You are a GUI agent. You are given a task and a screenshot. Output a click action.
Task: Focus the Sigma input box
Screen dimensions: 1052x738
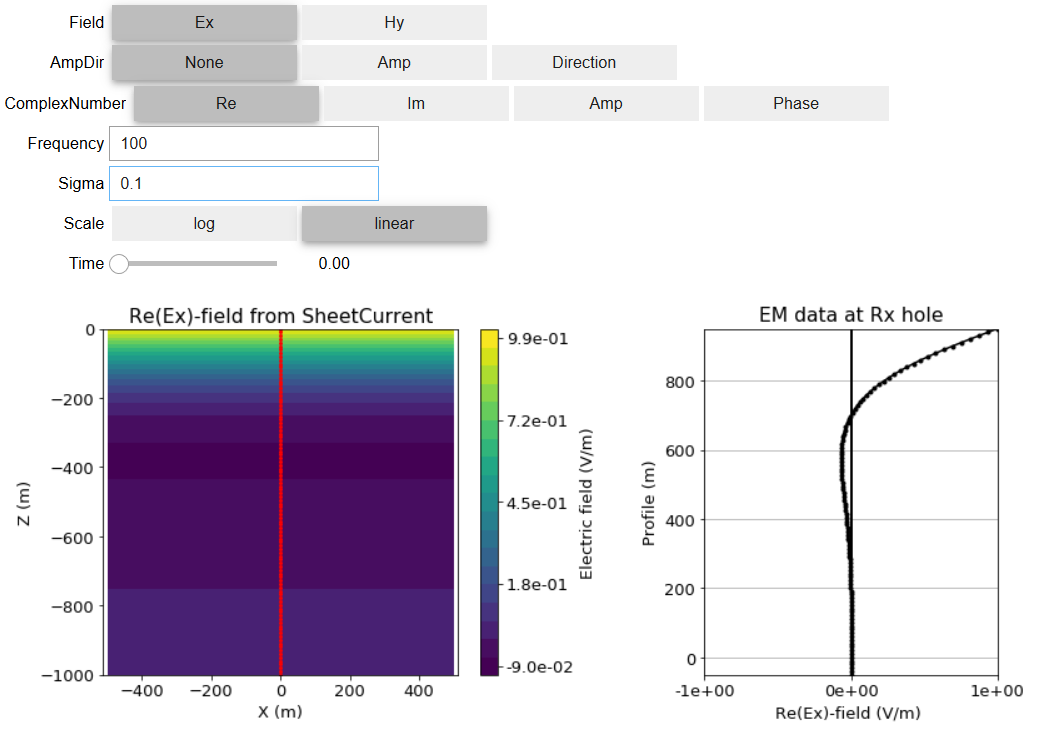(x=244, y=184)
